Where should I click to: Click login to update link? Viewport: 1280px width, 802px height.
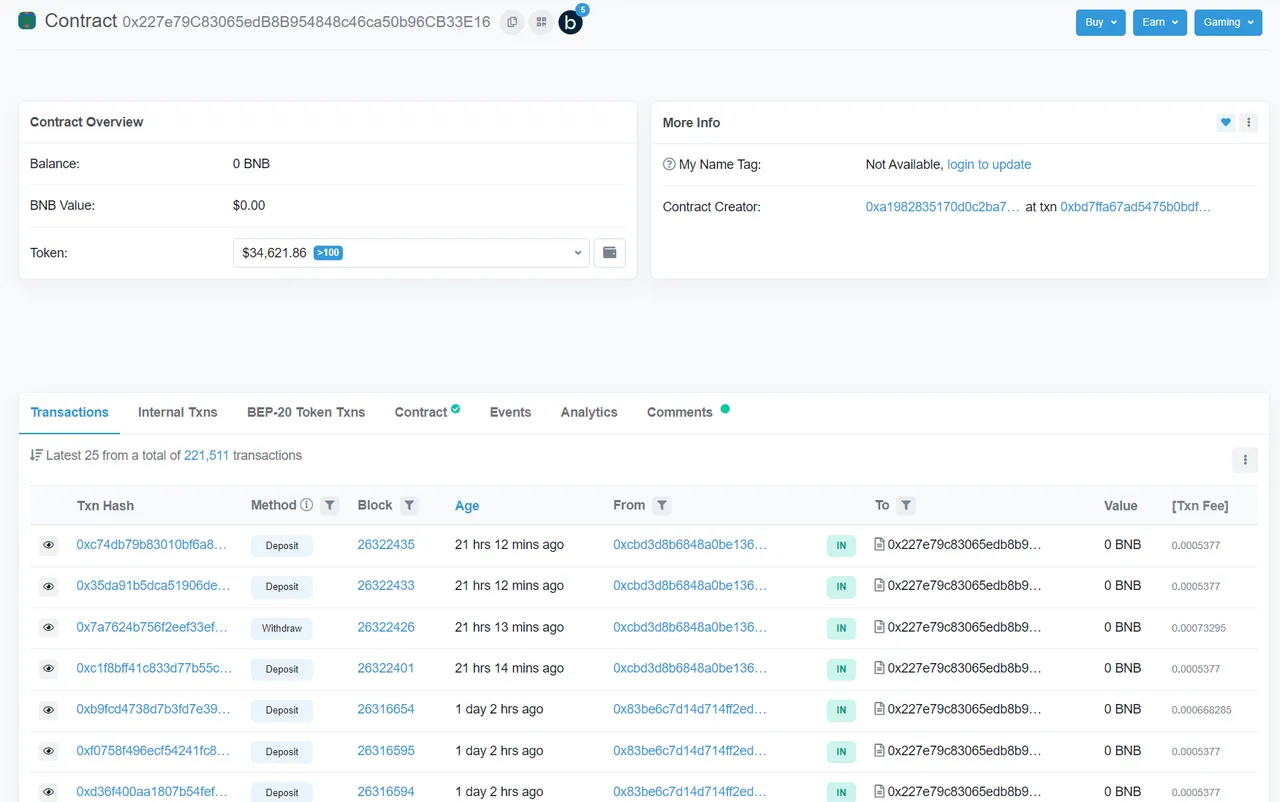[x=989, y=164]
